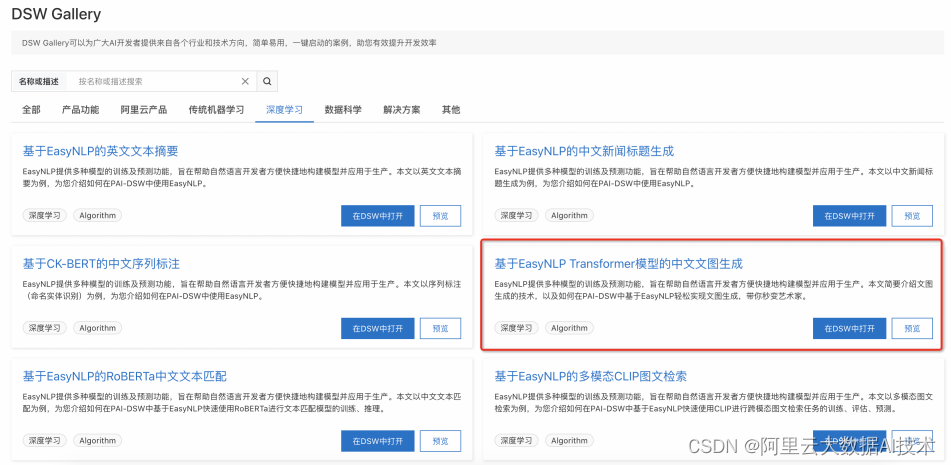The width and height of the screenshot is (951, 465).
Task: Click description text of RoBERTa文本匹配 card
Action: pos(242,403)
